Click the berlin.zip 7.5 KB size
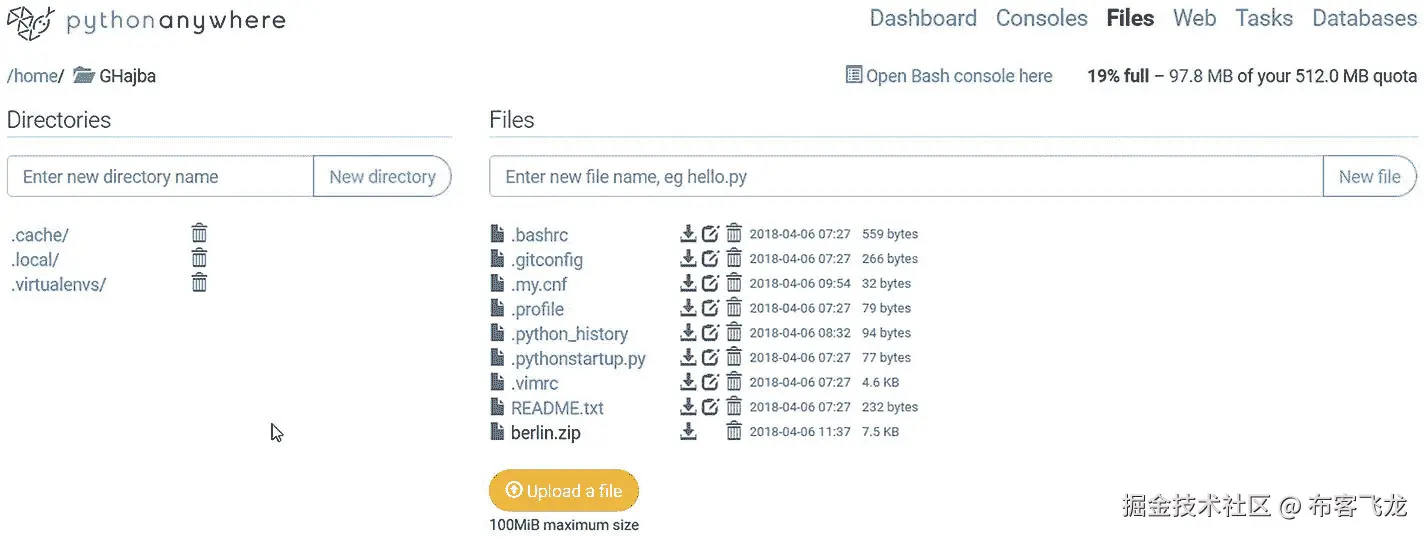 [x=880, y=432]
